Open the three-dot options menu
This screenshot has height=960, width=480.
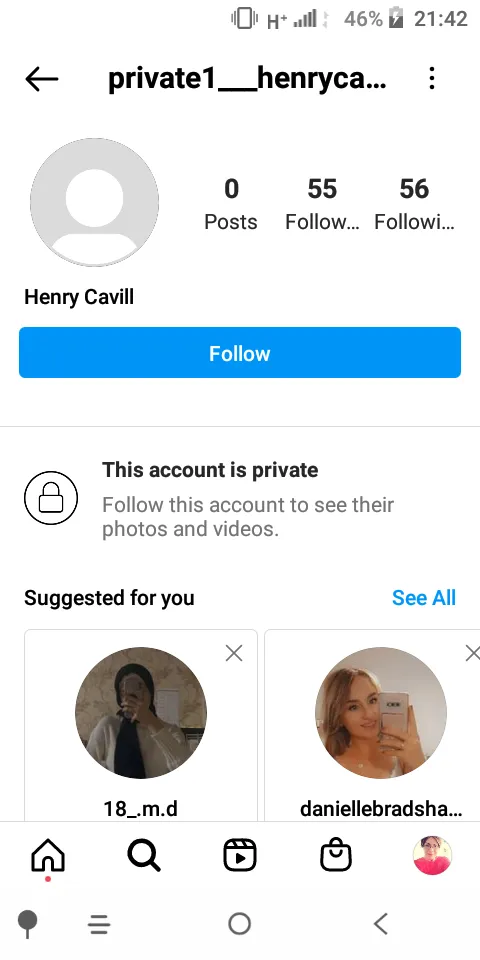[x=432, y=78]
